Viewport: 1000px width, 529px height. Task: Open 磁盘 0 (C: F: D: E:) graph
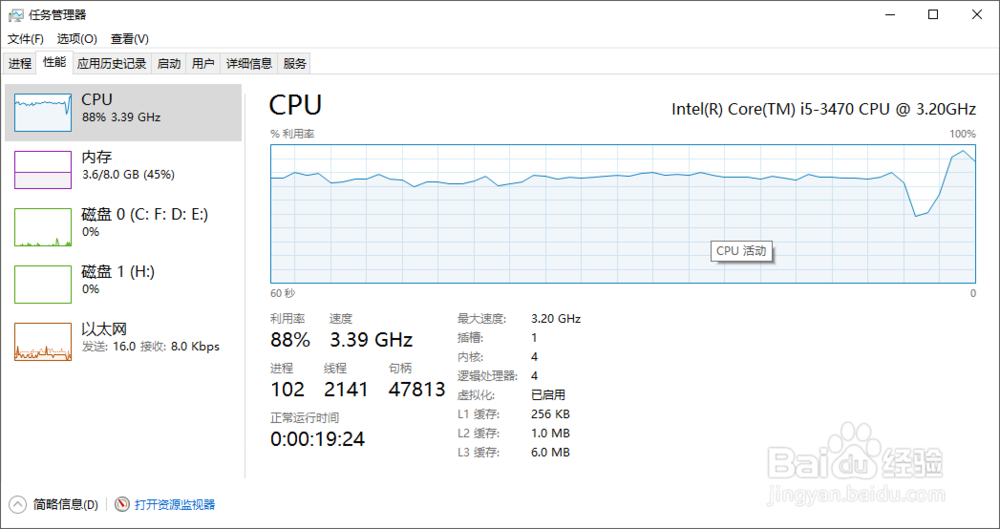point(43,227)
